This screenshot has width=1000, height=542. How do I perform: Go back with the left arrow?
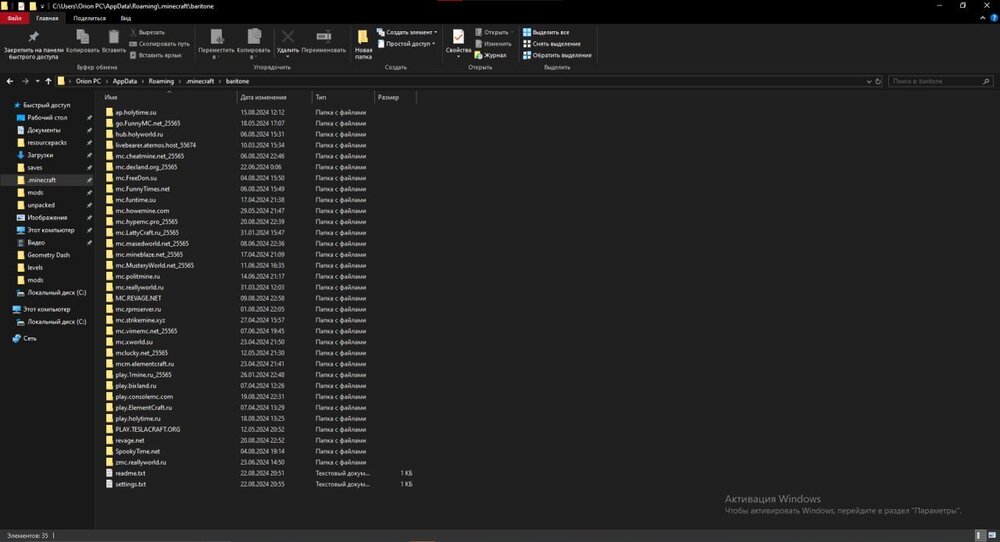[x=10, y=81]
